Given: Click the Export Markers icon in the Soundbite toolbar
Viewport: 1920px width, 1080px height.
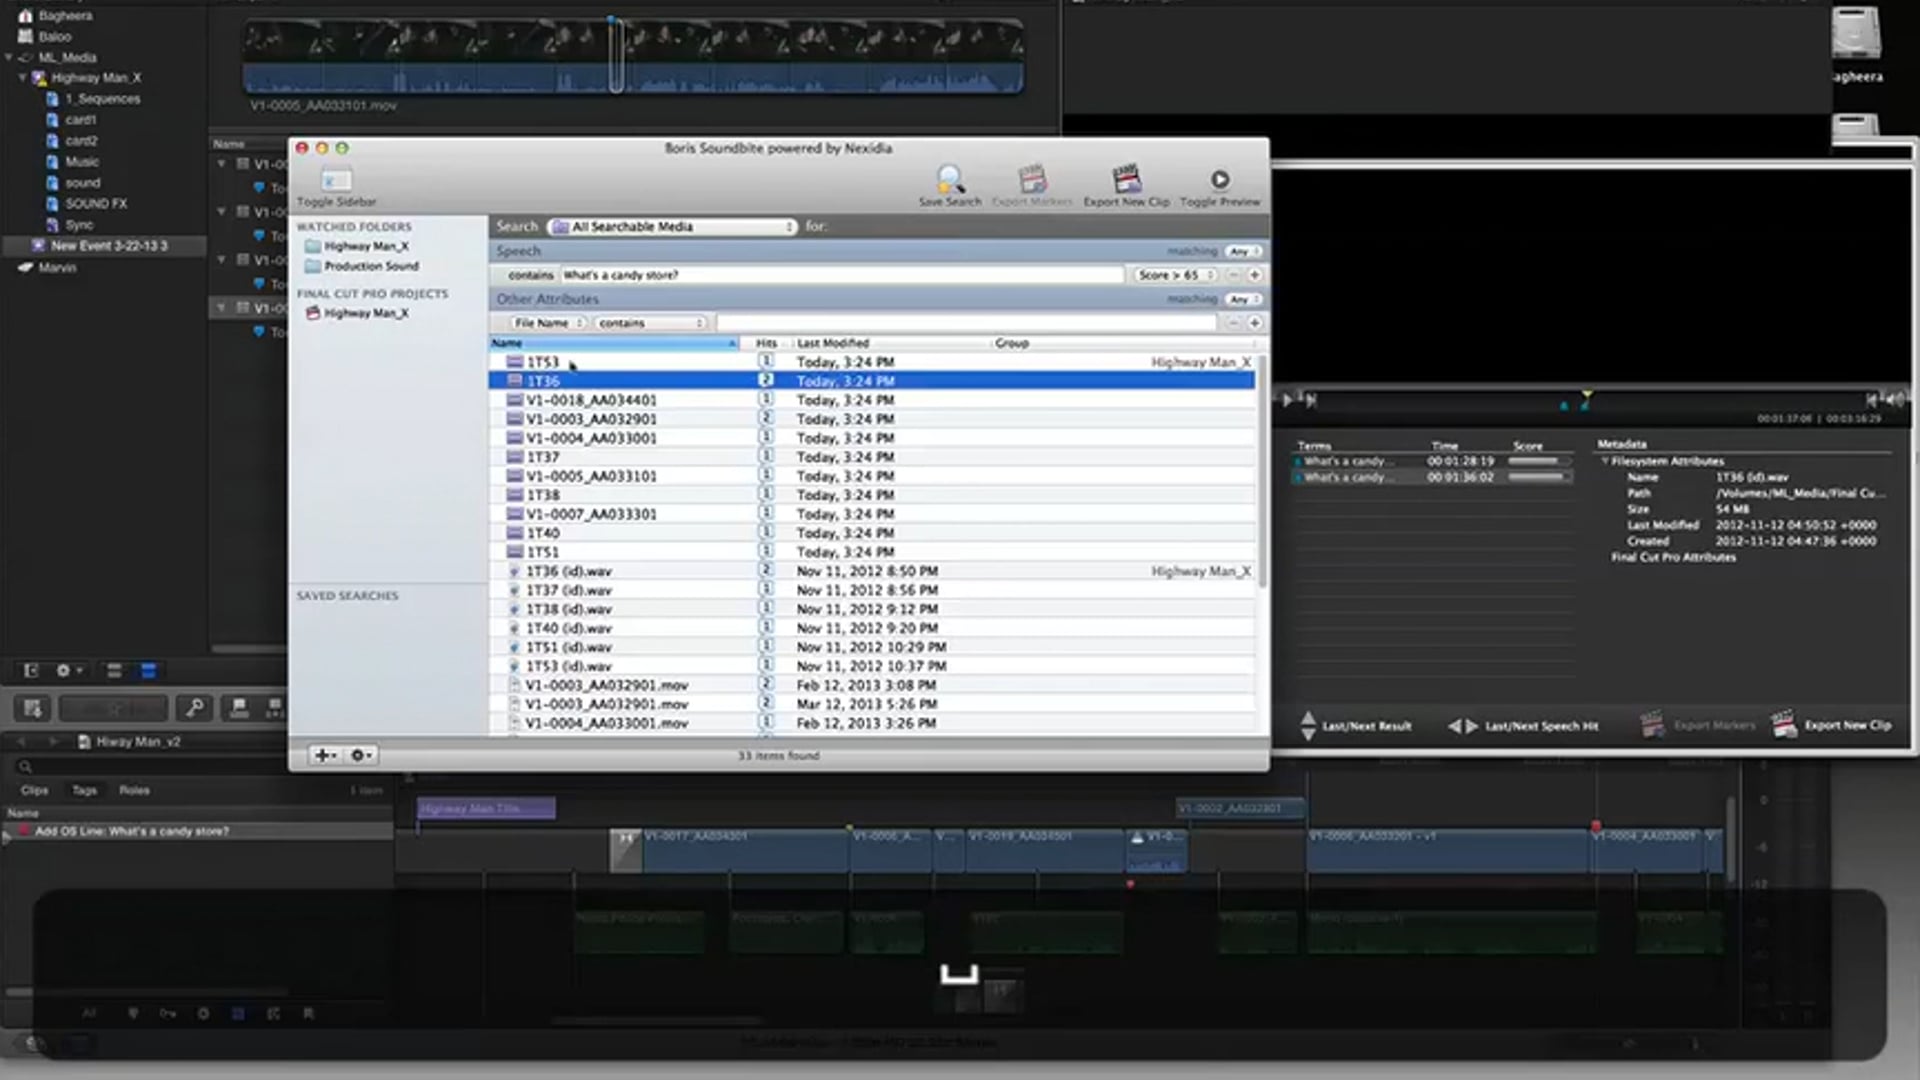Looking at the screenshot, I should [x=1032, y=179].
